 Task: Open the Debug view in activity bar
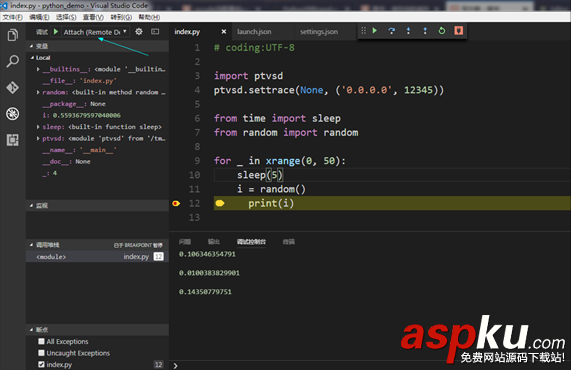[x=13, y=114]
